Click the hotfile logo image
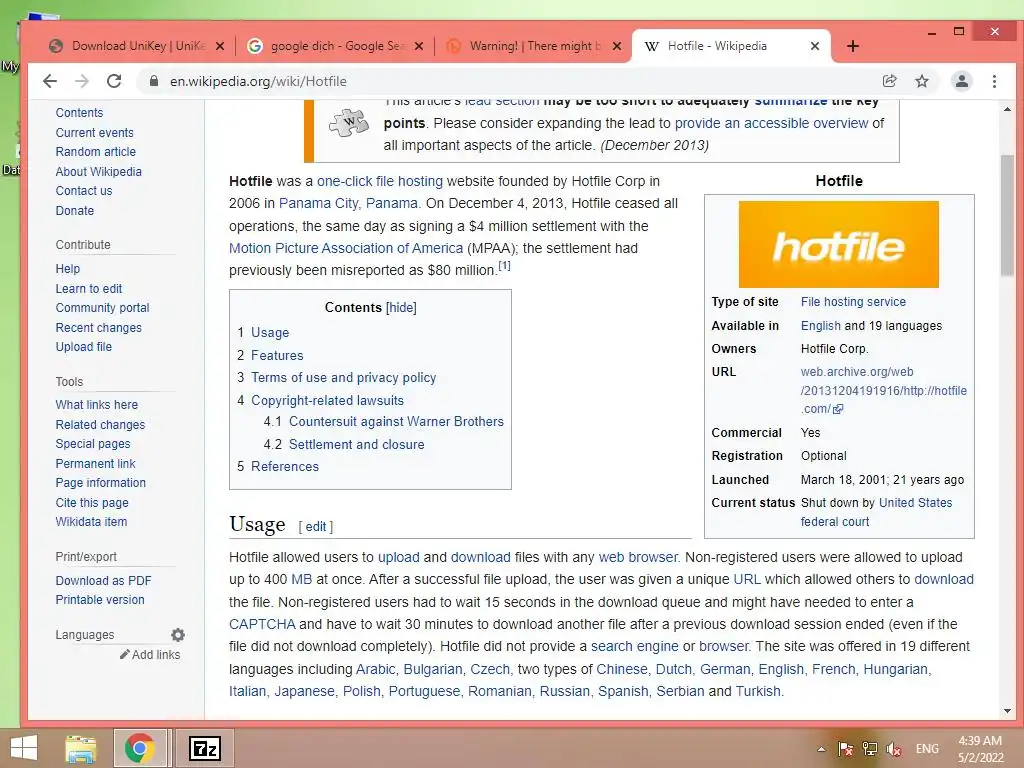The image size is (1024, 768). point(839,244)
